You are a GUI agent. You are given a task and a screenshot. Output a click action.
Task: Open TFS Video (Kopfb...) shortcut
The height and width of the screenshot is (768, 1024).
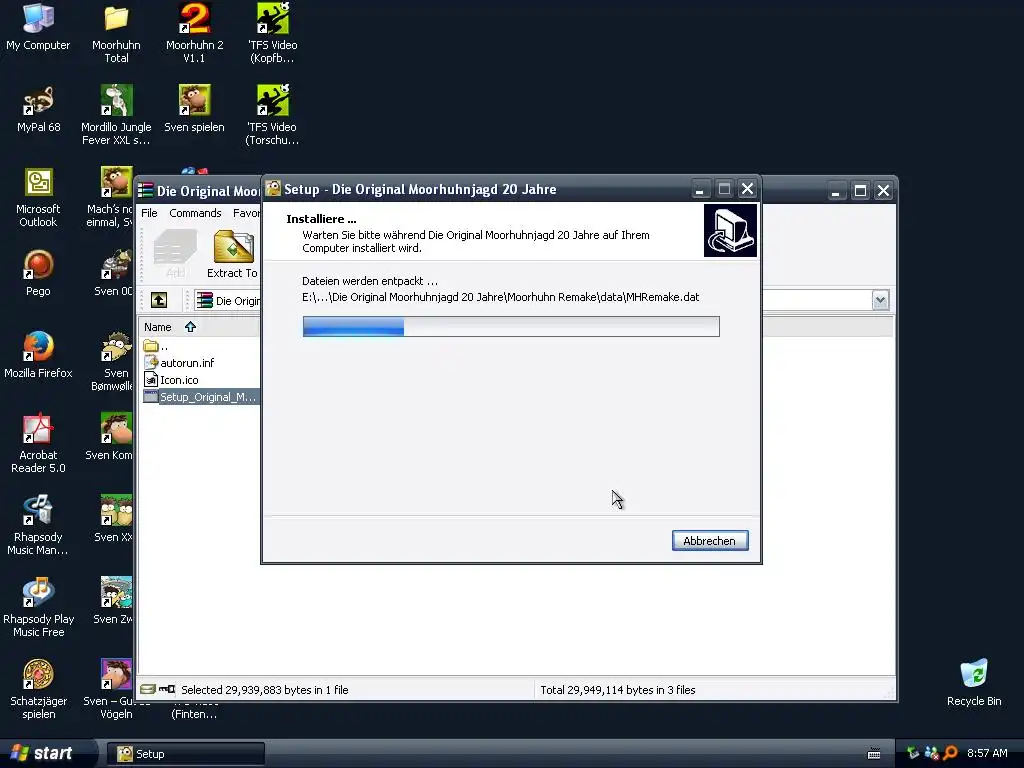click(x=272, y=34)
